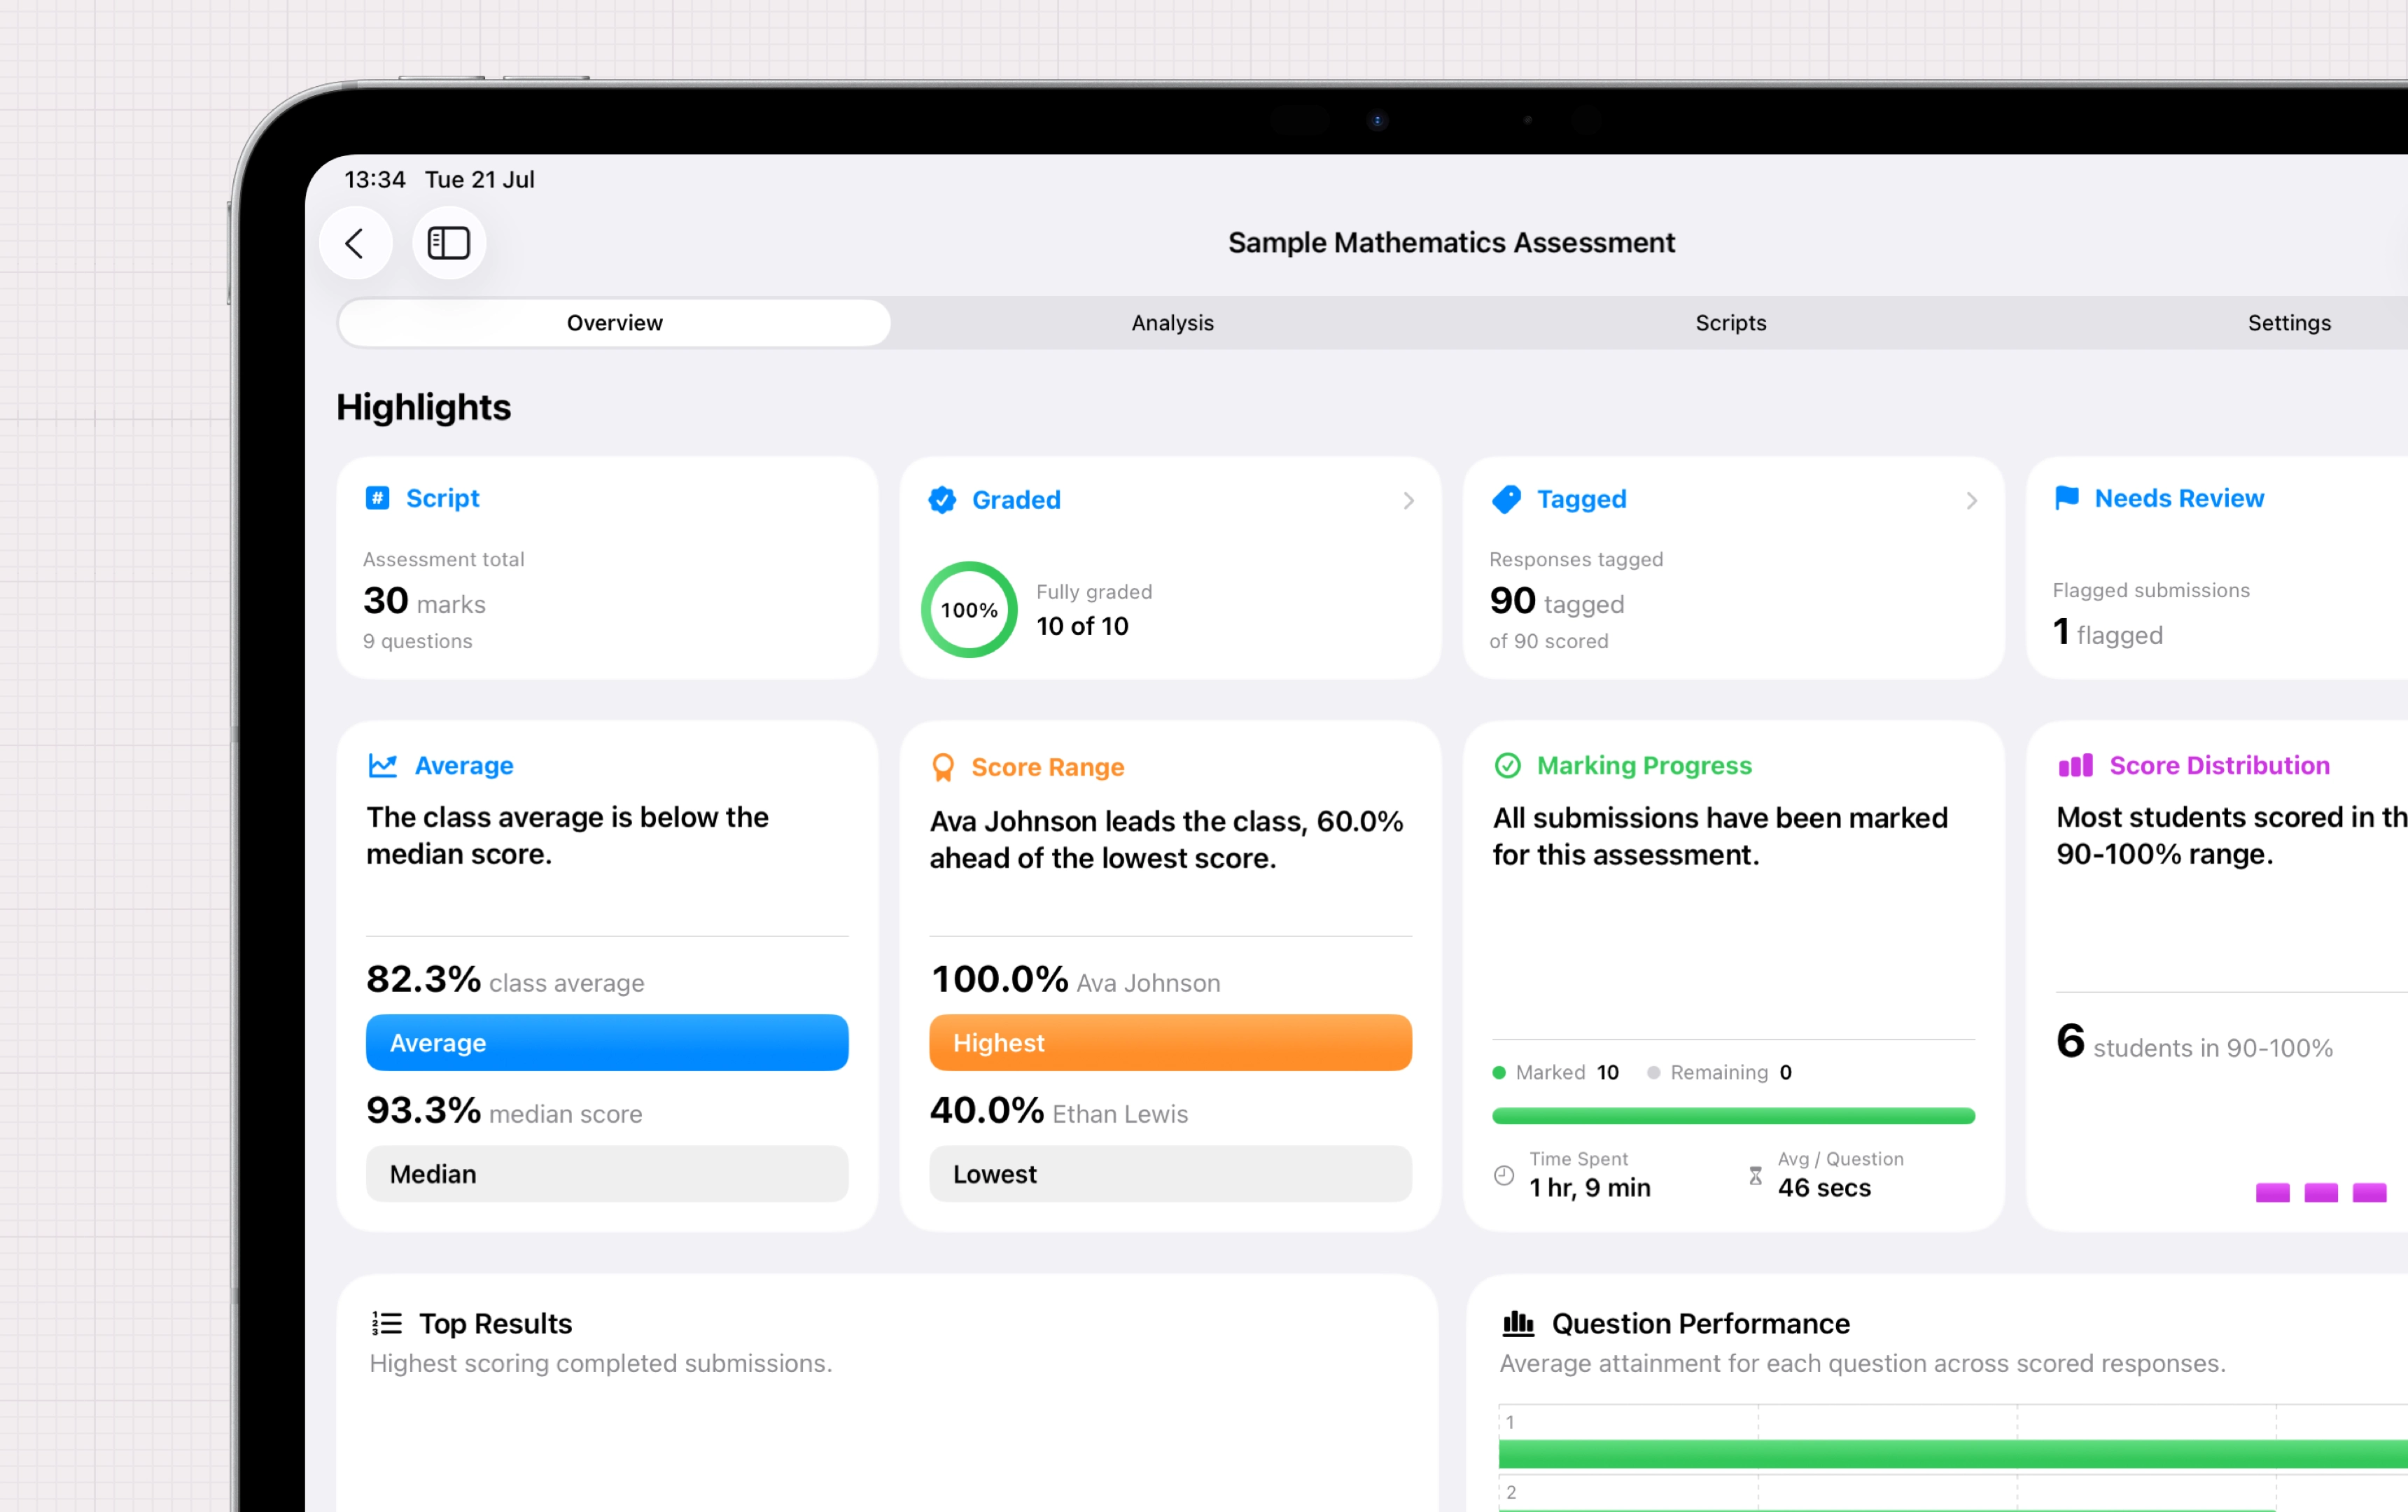Click the 'Question Performance' heading
Image resolution: width=2408 pixels, height=1512 pixels.
click(x=1701, y=1324)
